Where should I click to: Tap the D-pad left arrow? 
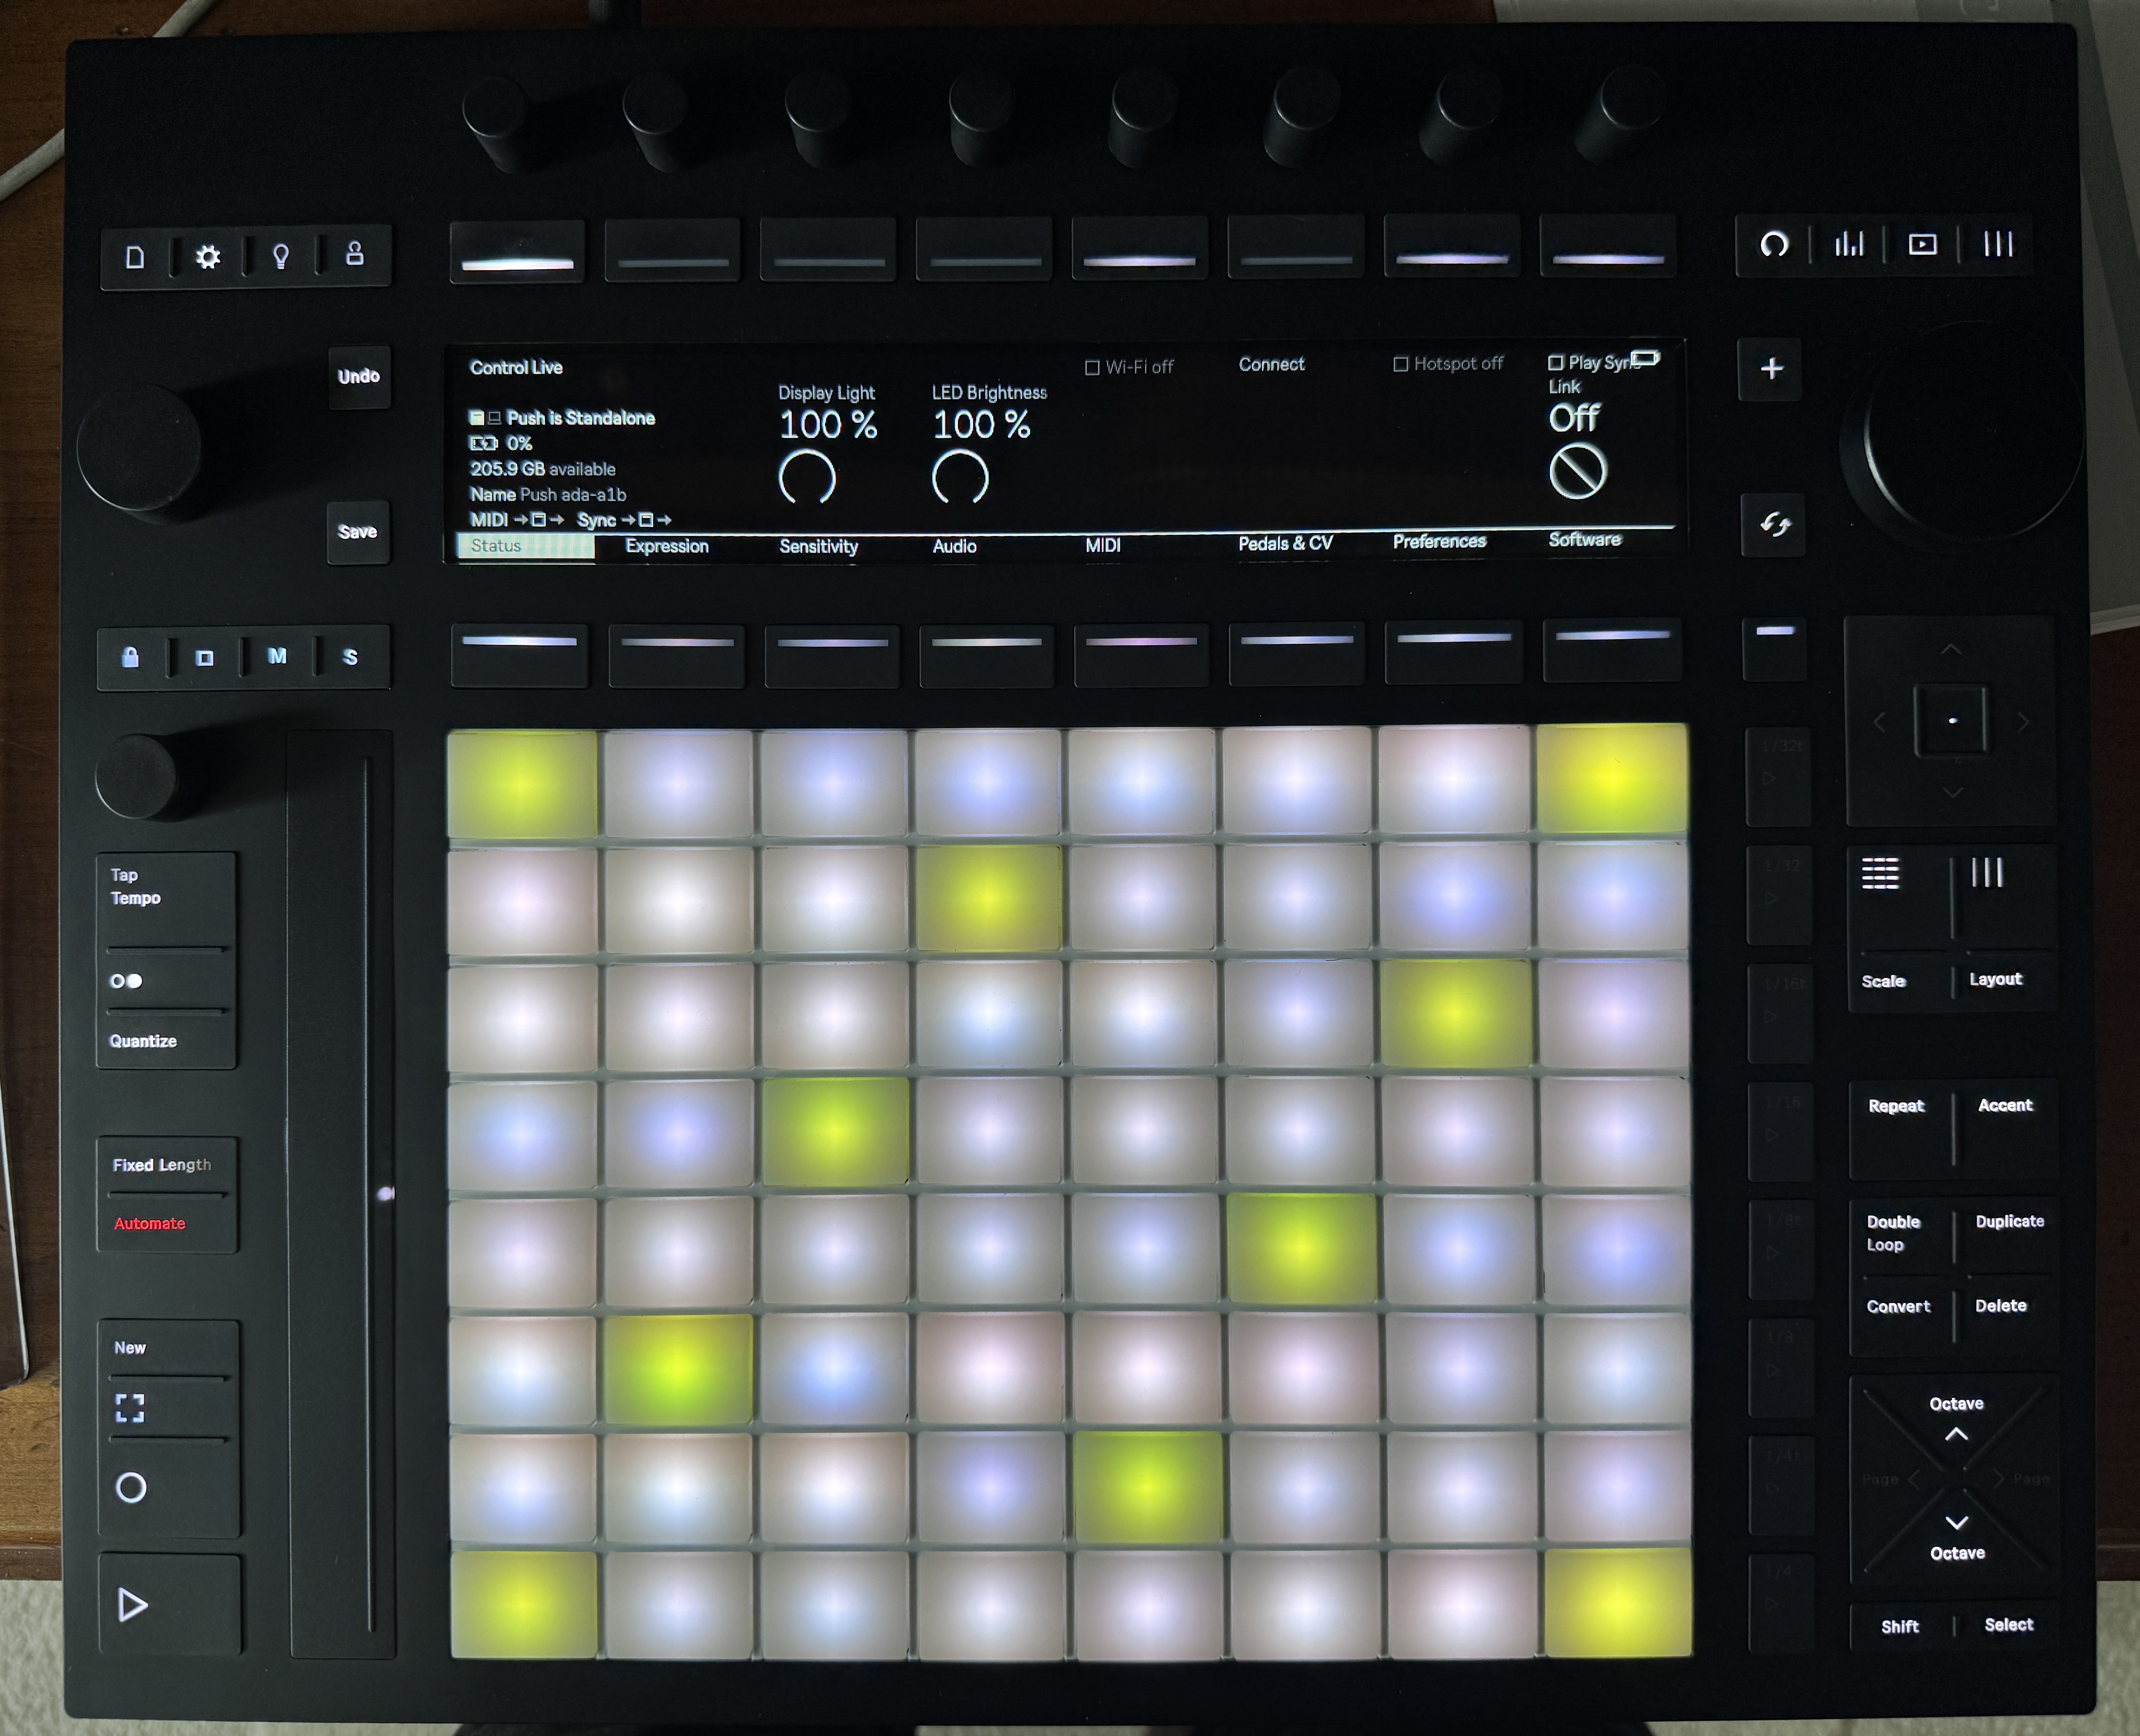click(1879, 721)
